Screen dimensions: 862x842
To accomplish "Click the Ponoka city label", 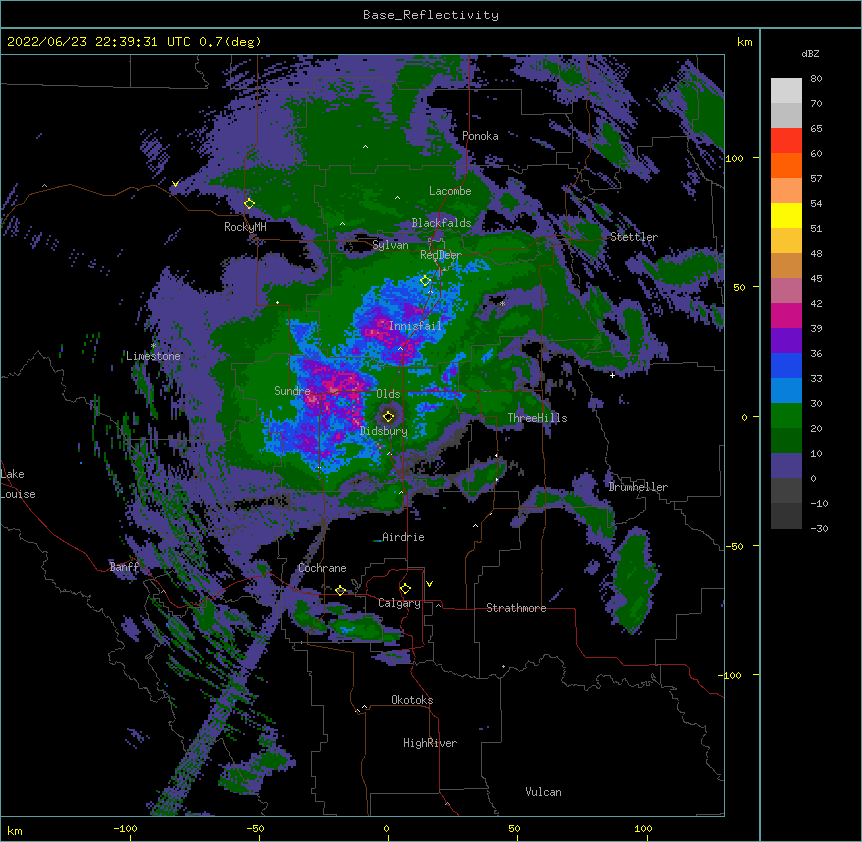I will coord(480,136).
